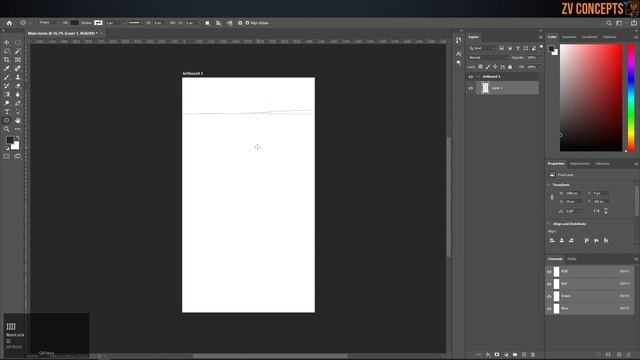Click the hue slider in Color panel
This screenshot has height=360, width=640.
click(631, 98)
